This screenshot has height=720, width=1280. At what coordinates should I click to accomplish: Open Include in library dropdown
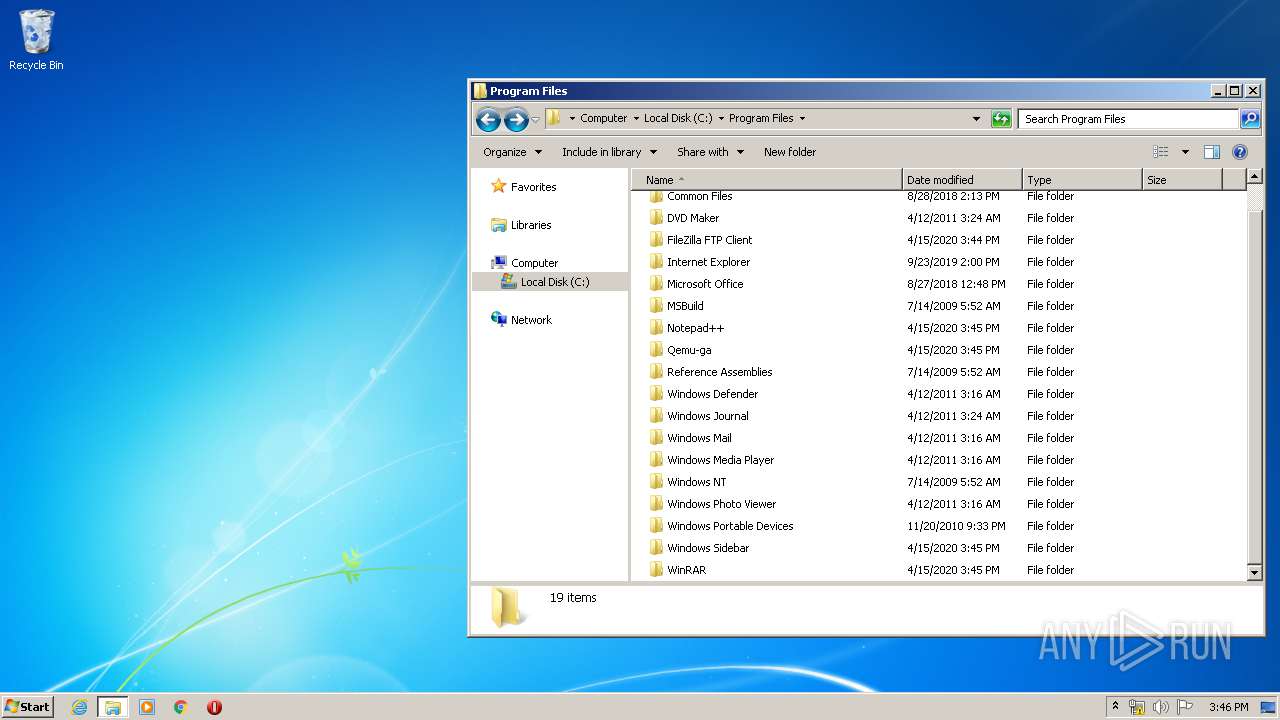pyautogui.click(x=609, y=152)
